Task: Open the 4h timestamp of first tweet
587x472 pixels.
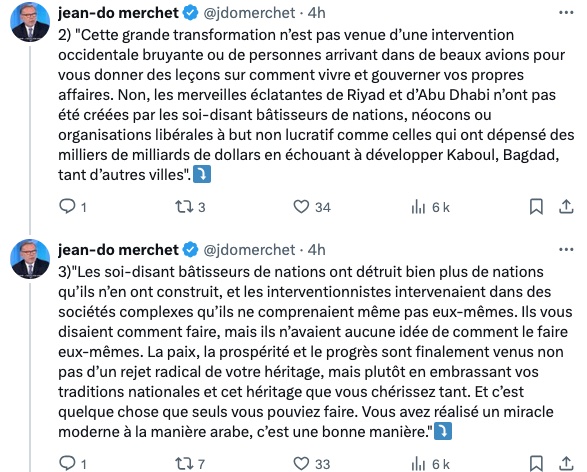Action: (x=317, y=13)
